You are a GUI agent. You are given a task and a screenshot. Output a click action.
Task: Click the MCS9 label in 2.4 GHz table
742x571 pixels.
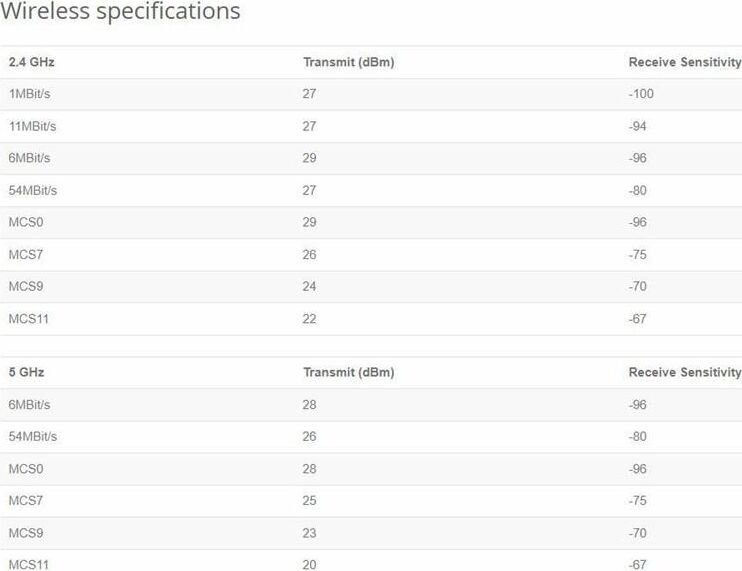pyautogui.click(x=26, y=287)
